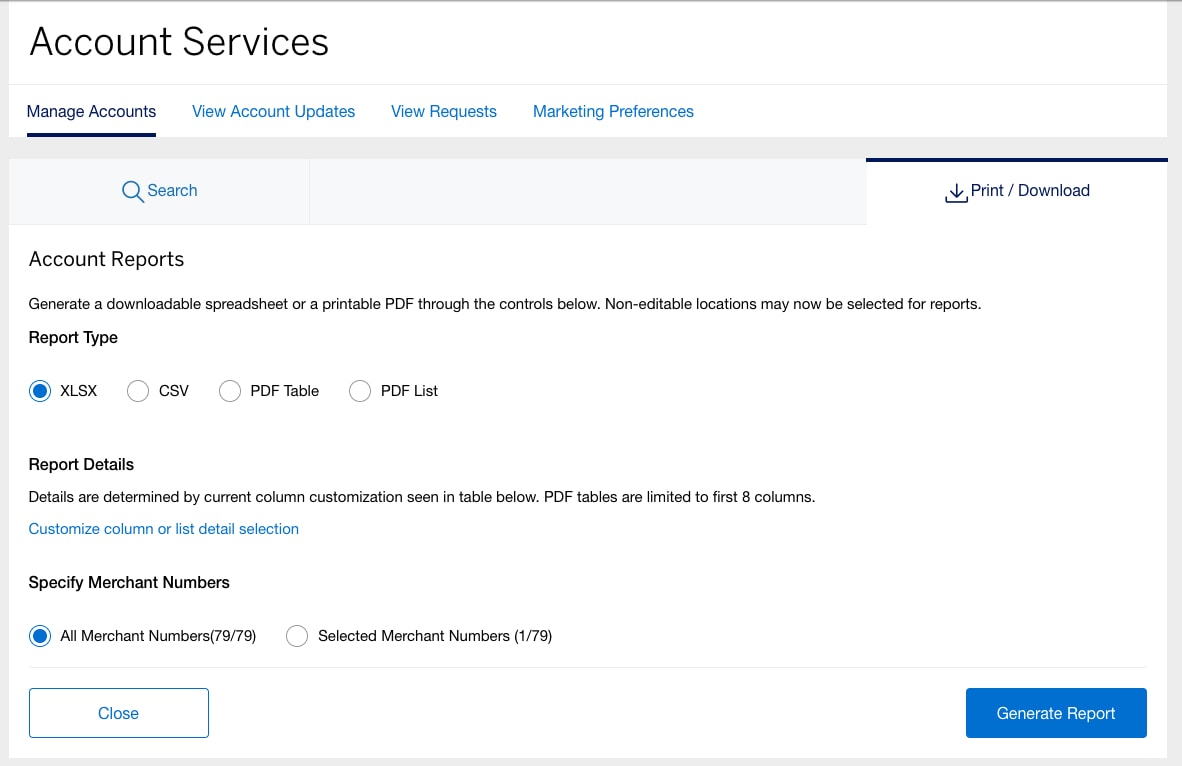Screen dimensions: 1182x766
Task: Click the Report Details label
Action: [81, 464]
